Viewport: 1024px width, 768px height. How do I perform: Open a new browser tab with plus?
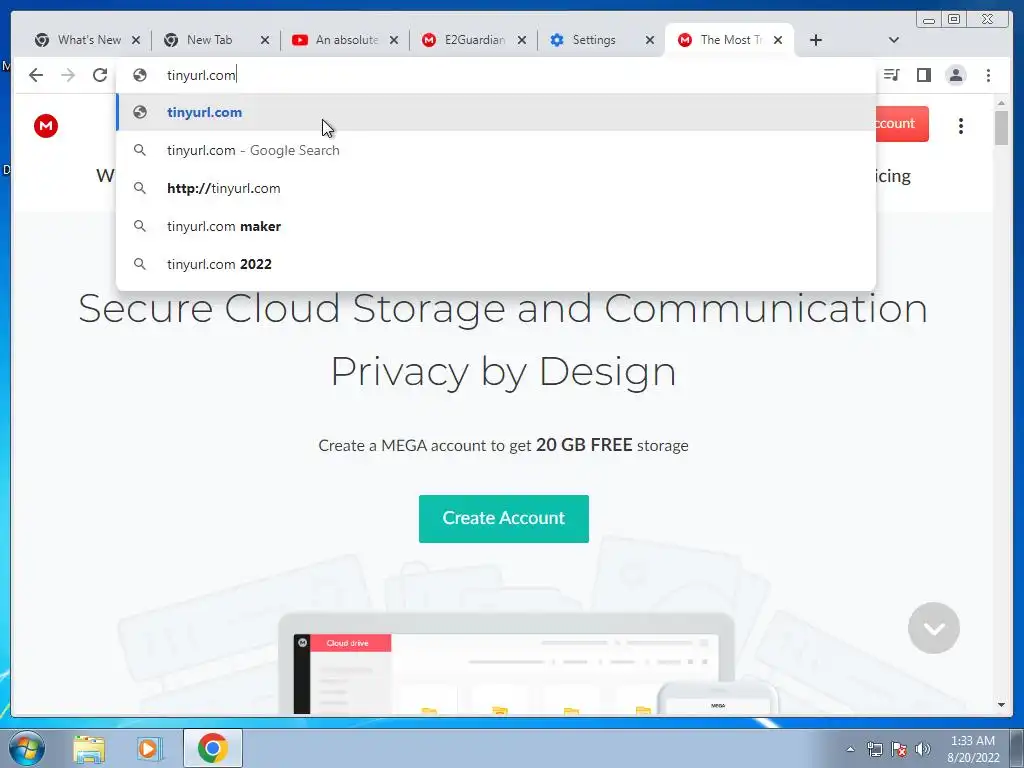point(816,40)
